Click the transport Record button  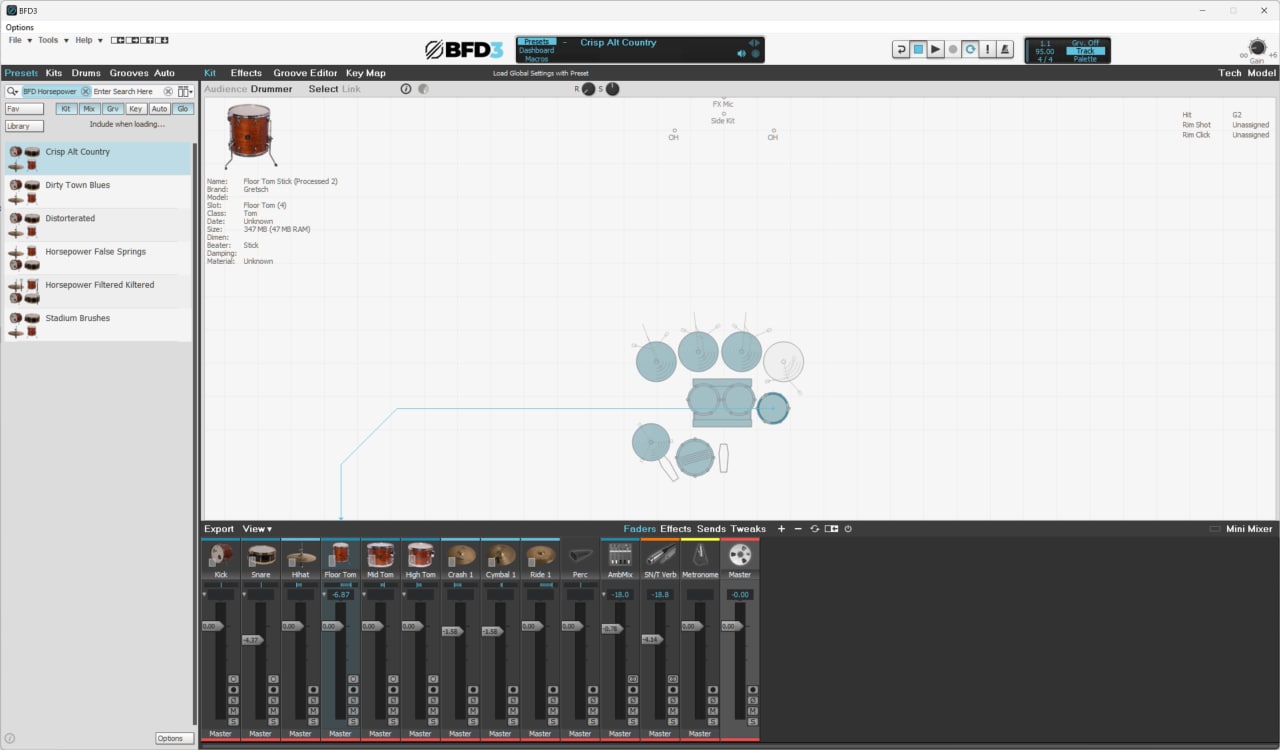coord(953,49)
